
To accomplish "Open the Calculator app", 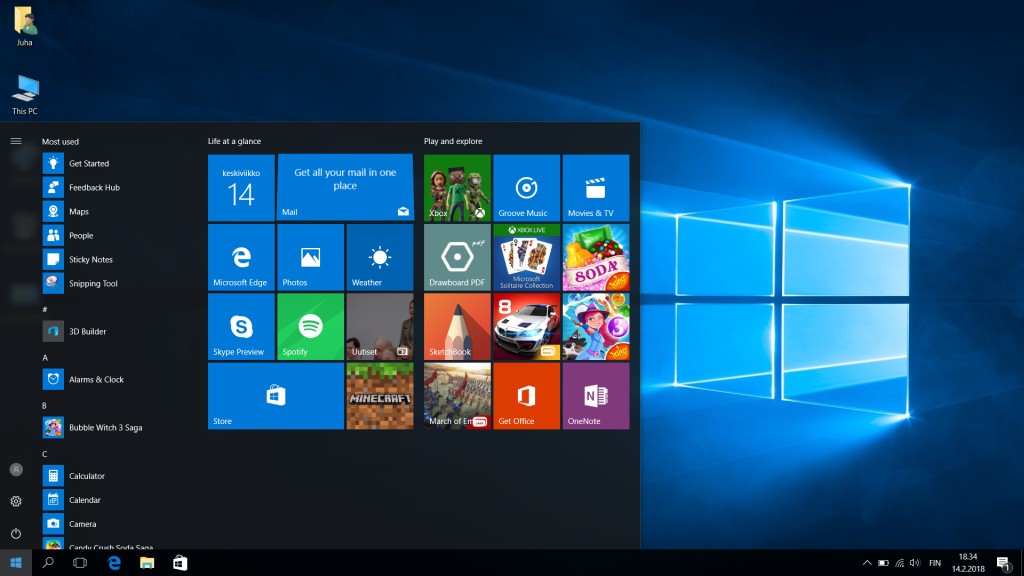I will click(118, 476).
